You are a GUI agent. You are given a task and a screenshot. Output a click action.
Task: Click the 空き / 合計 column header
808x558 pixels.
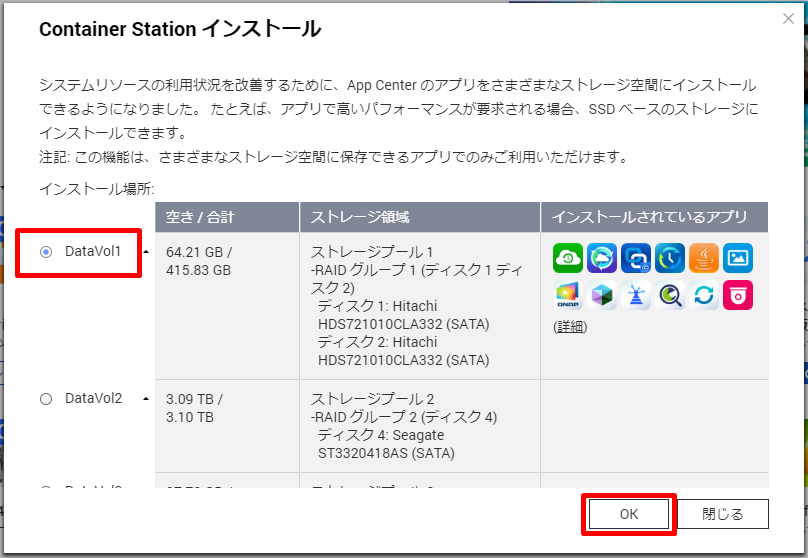(x=227, y=217)
